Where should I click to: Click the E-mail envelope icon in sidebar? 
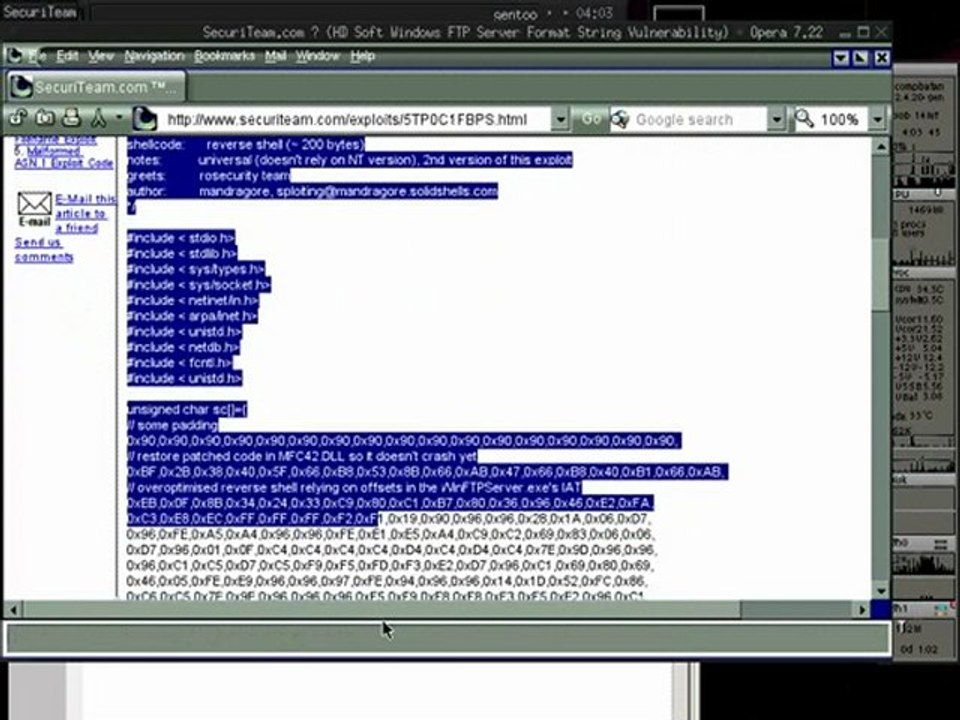34,209
